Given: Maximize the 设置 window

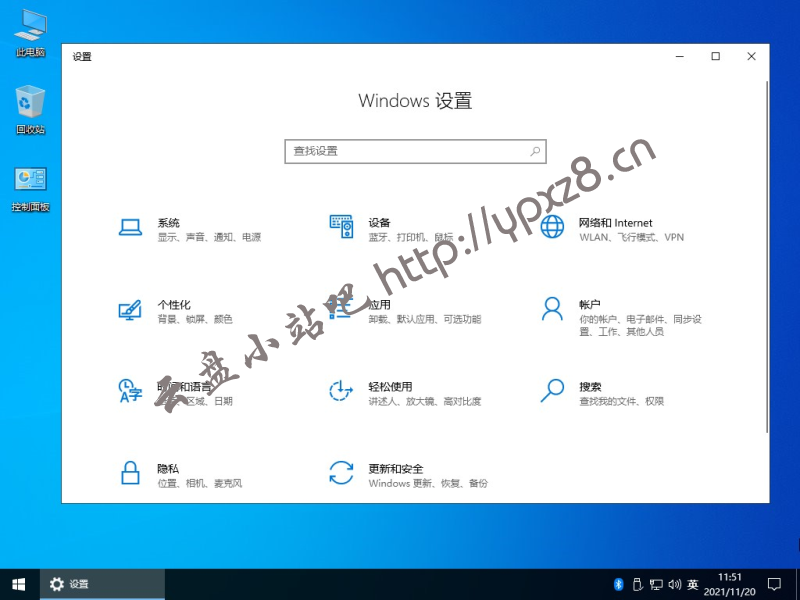Looking at the screenshot, I should click(x=715, y=56).
